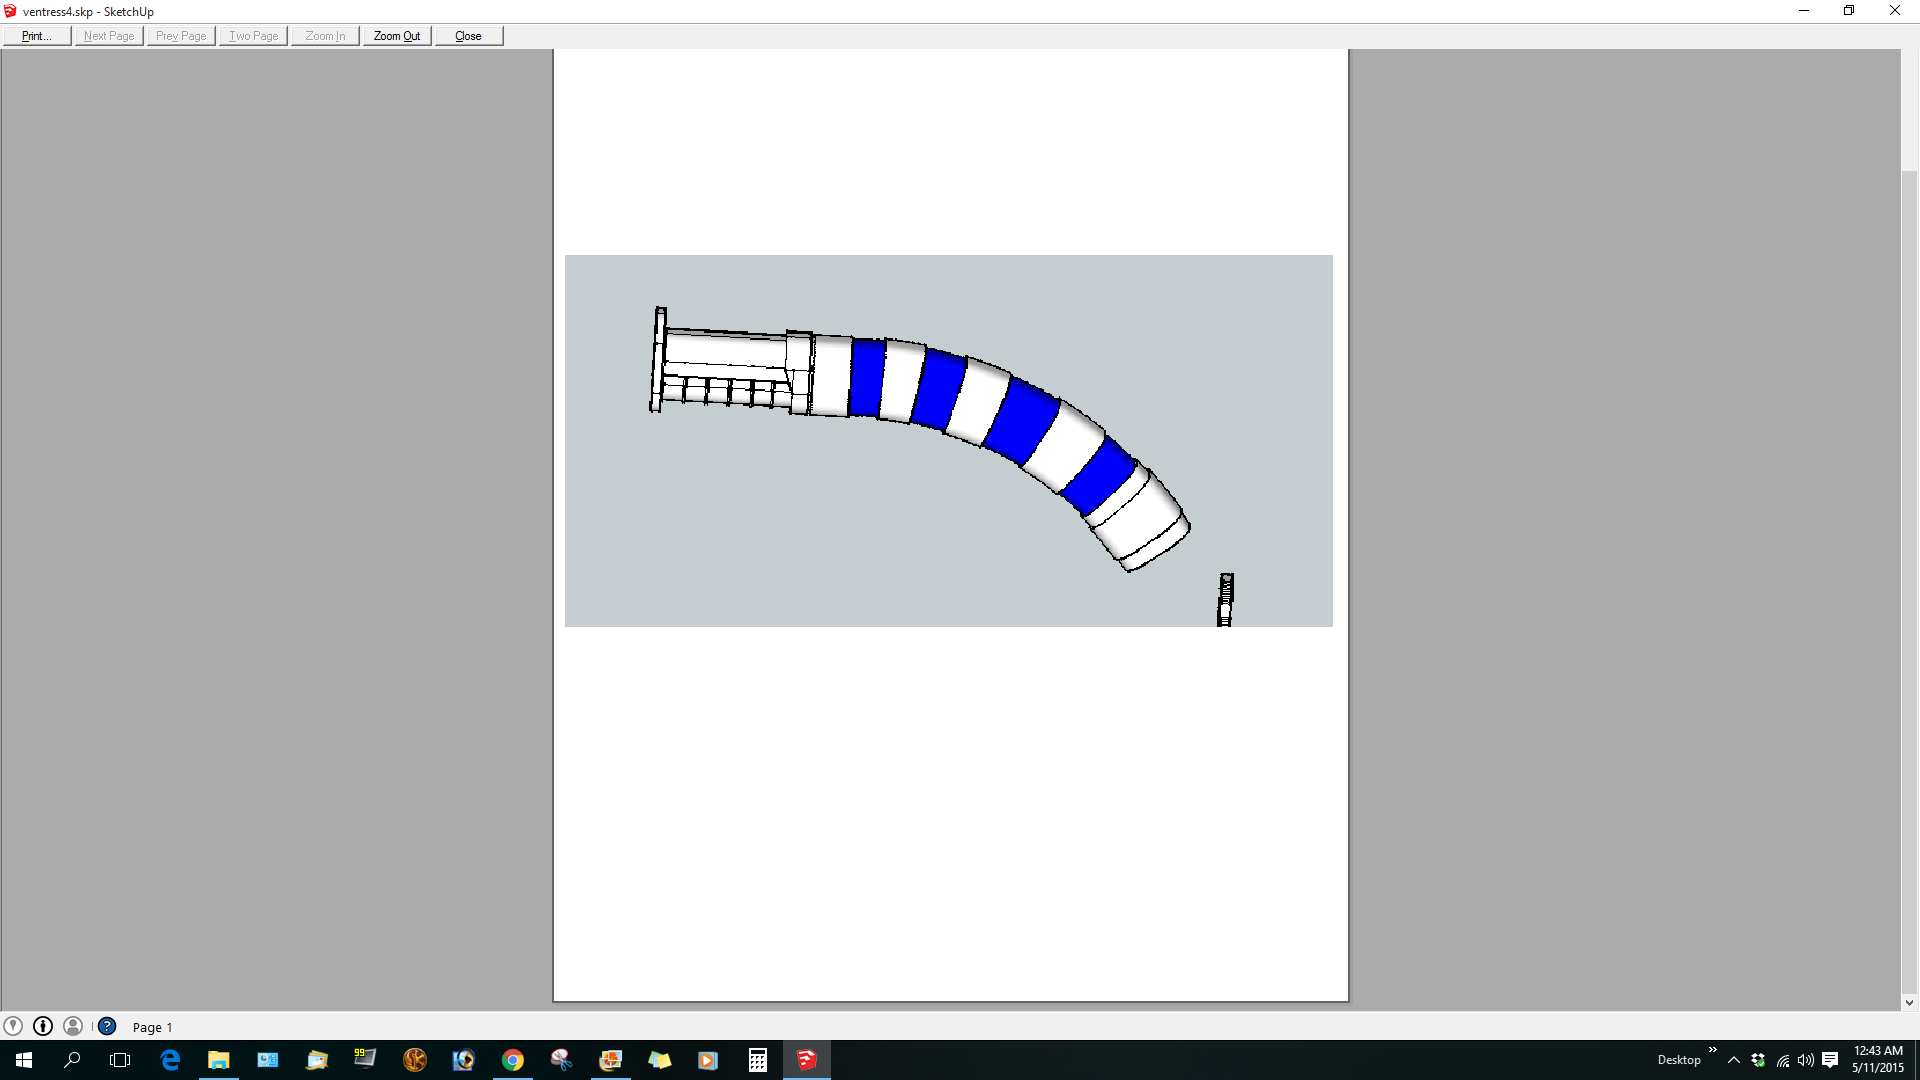Go to Next Page in preview

[x=109, y=36]
